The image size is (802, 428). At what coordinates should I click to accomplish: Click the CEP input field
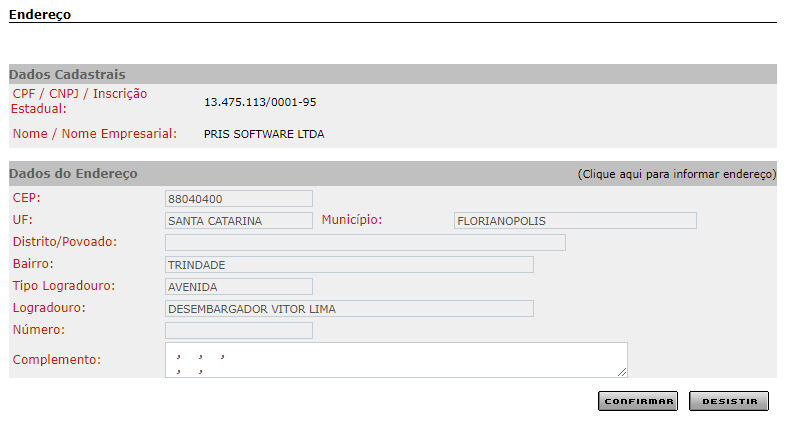tap(238, 199)
